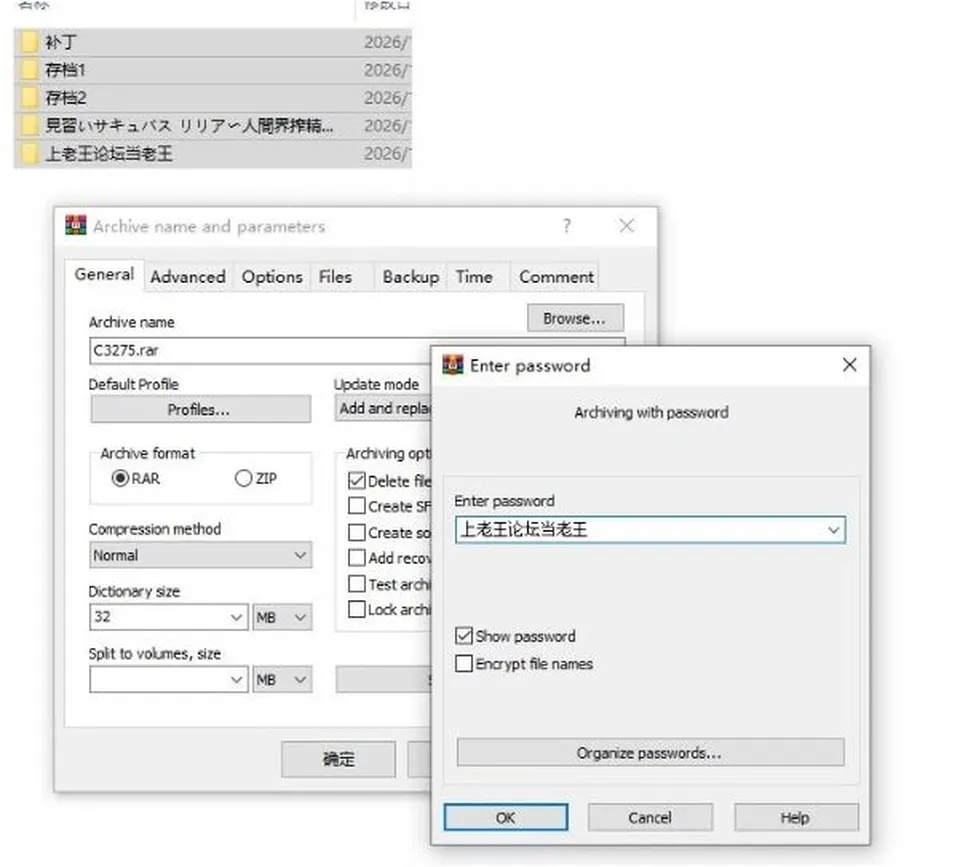Enable the Create SFX archive checkbox
The width and height of the screenshot is (960, 867).
coord(356,506)
